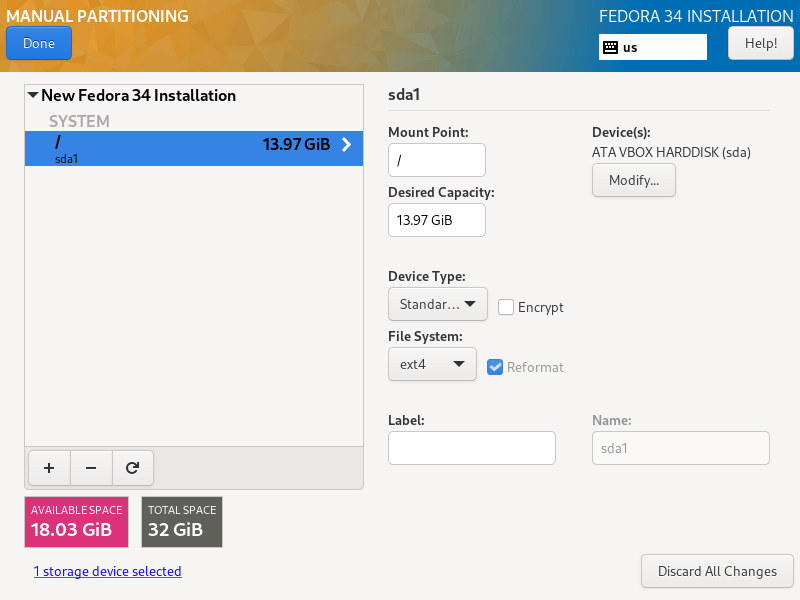Collapse the New Fedora 34 Installation tree

(33, 96)
